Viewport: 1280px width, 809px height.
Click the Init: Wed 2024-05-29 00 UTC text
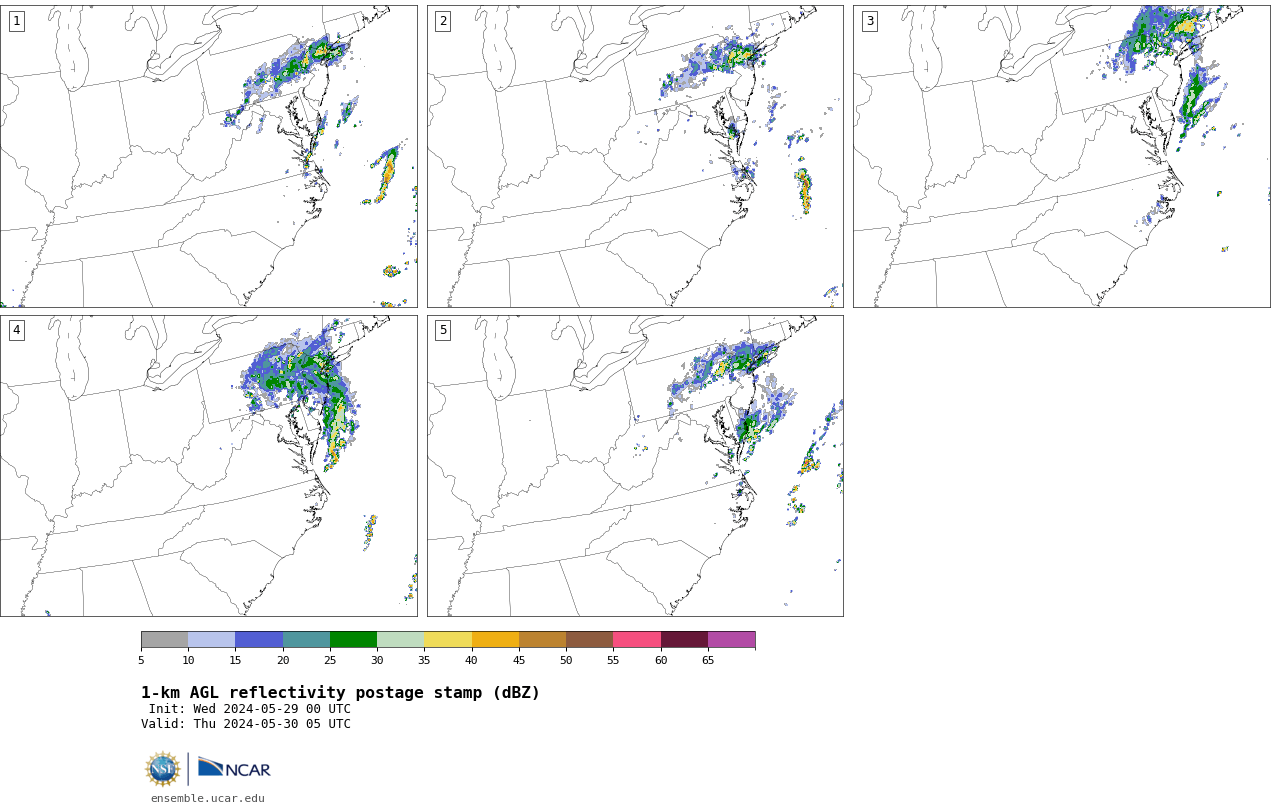[250, 709]
